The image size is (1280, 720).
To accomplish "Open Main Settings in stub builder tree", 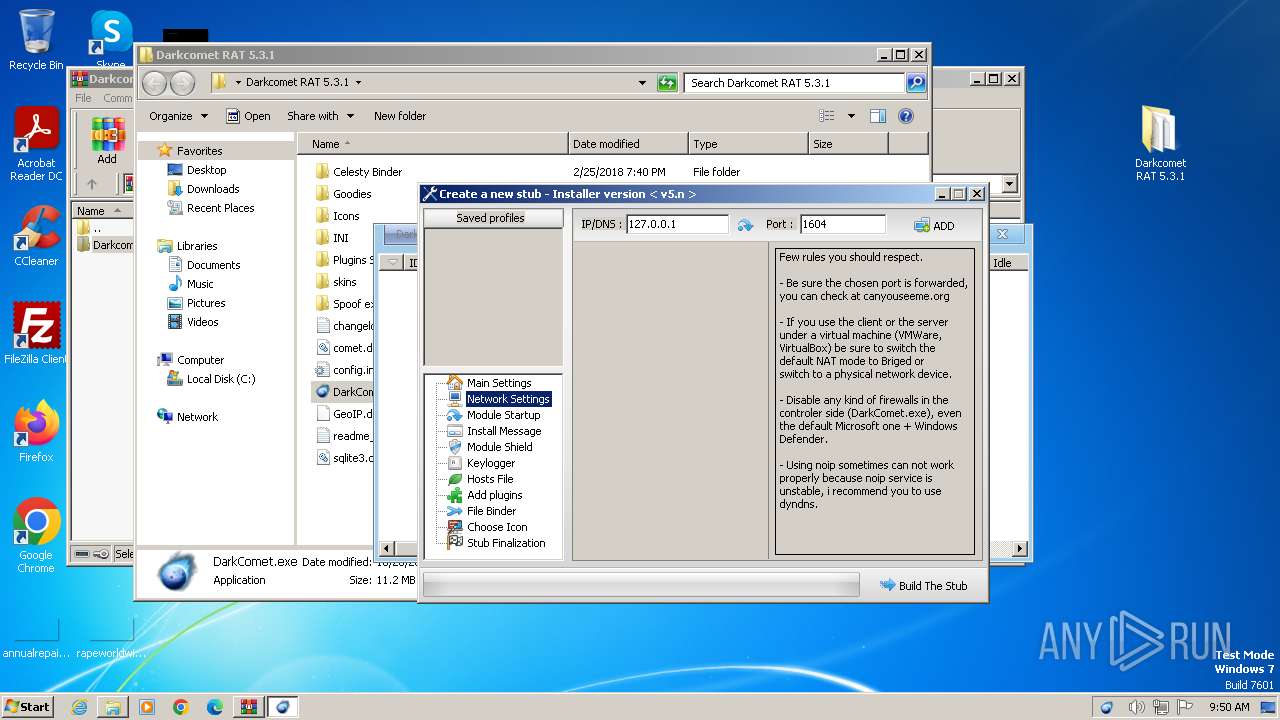I will click(x=498, y=383).
